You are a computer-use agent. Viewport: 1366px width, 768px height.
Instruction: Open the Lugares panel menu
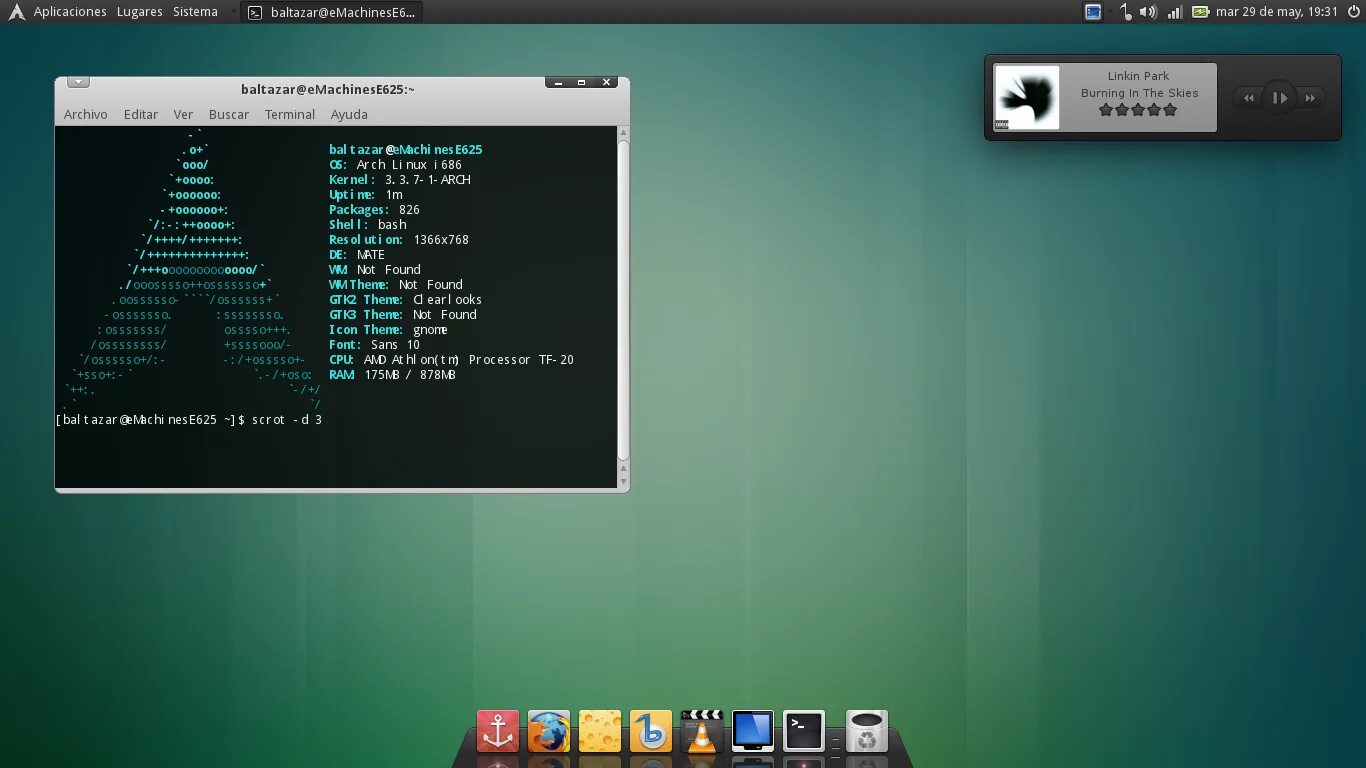tap(139, 12)
